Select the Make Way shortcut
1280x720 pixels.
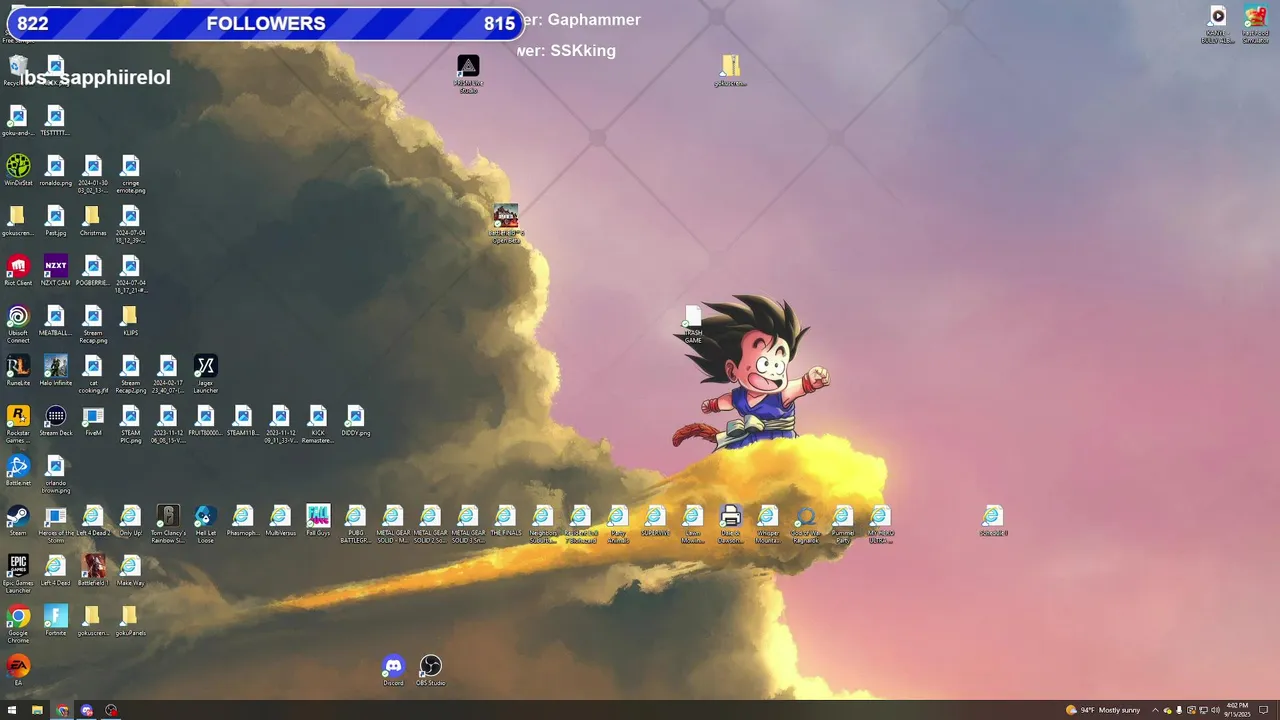click(130, 571)
